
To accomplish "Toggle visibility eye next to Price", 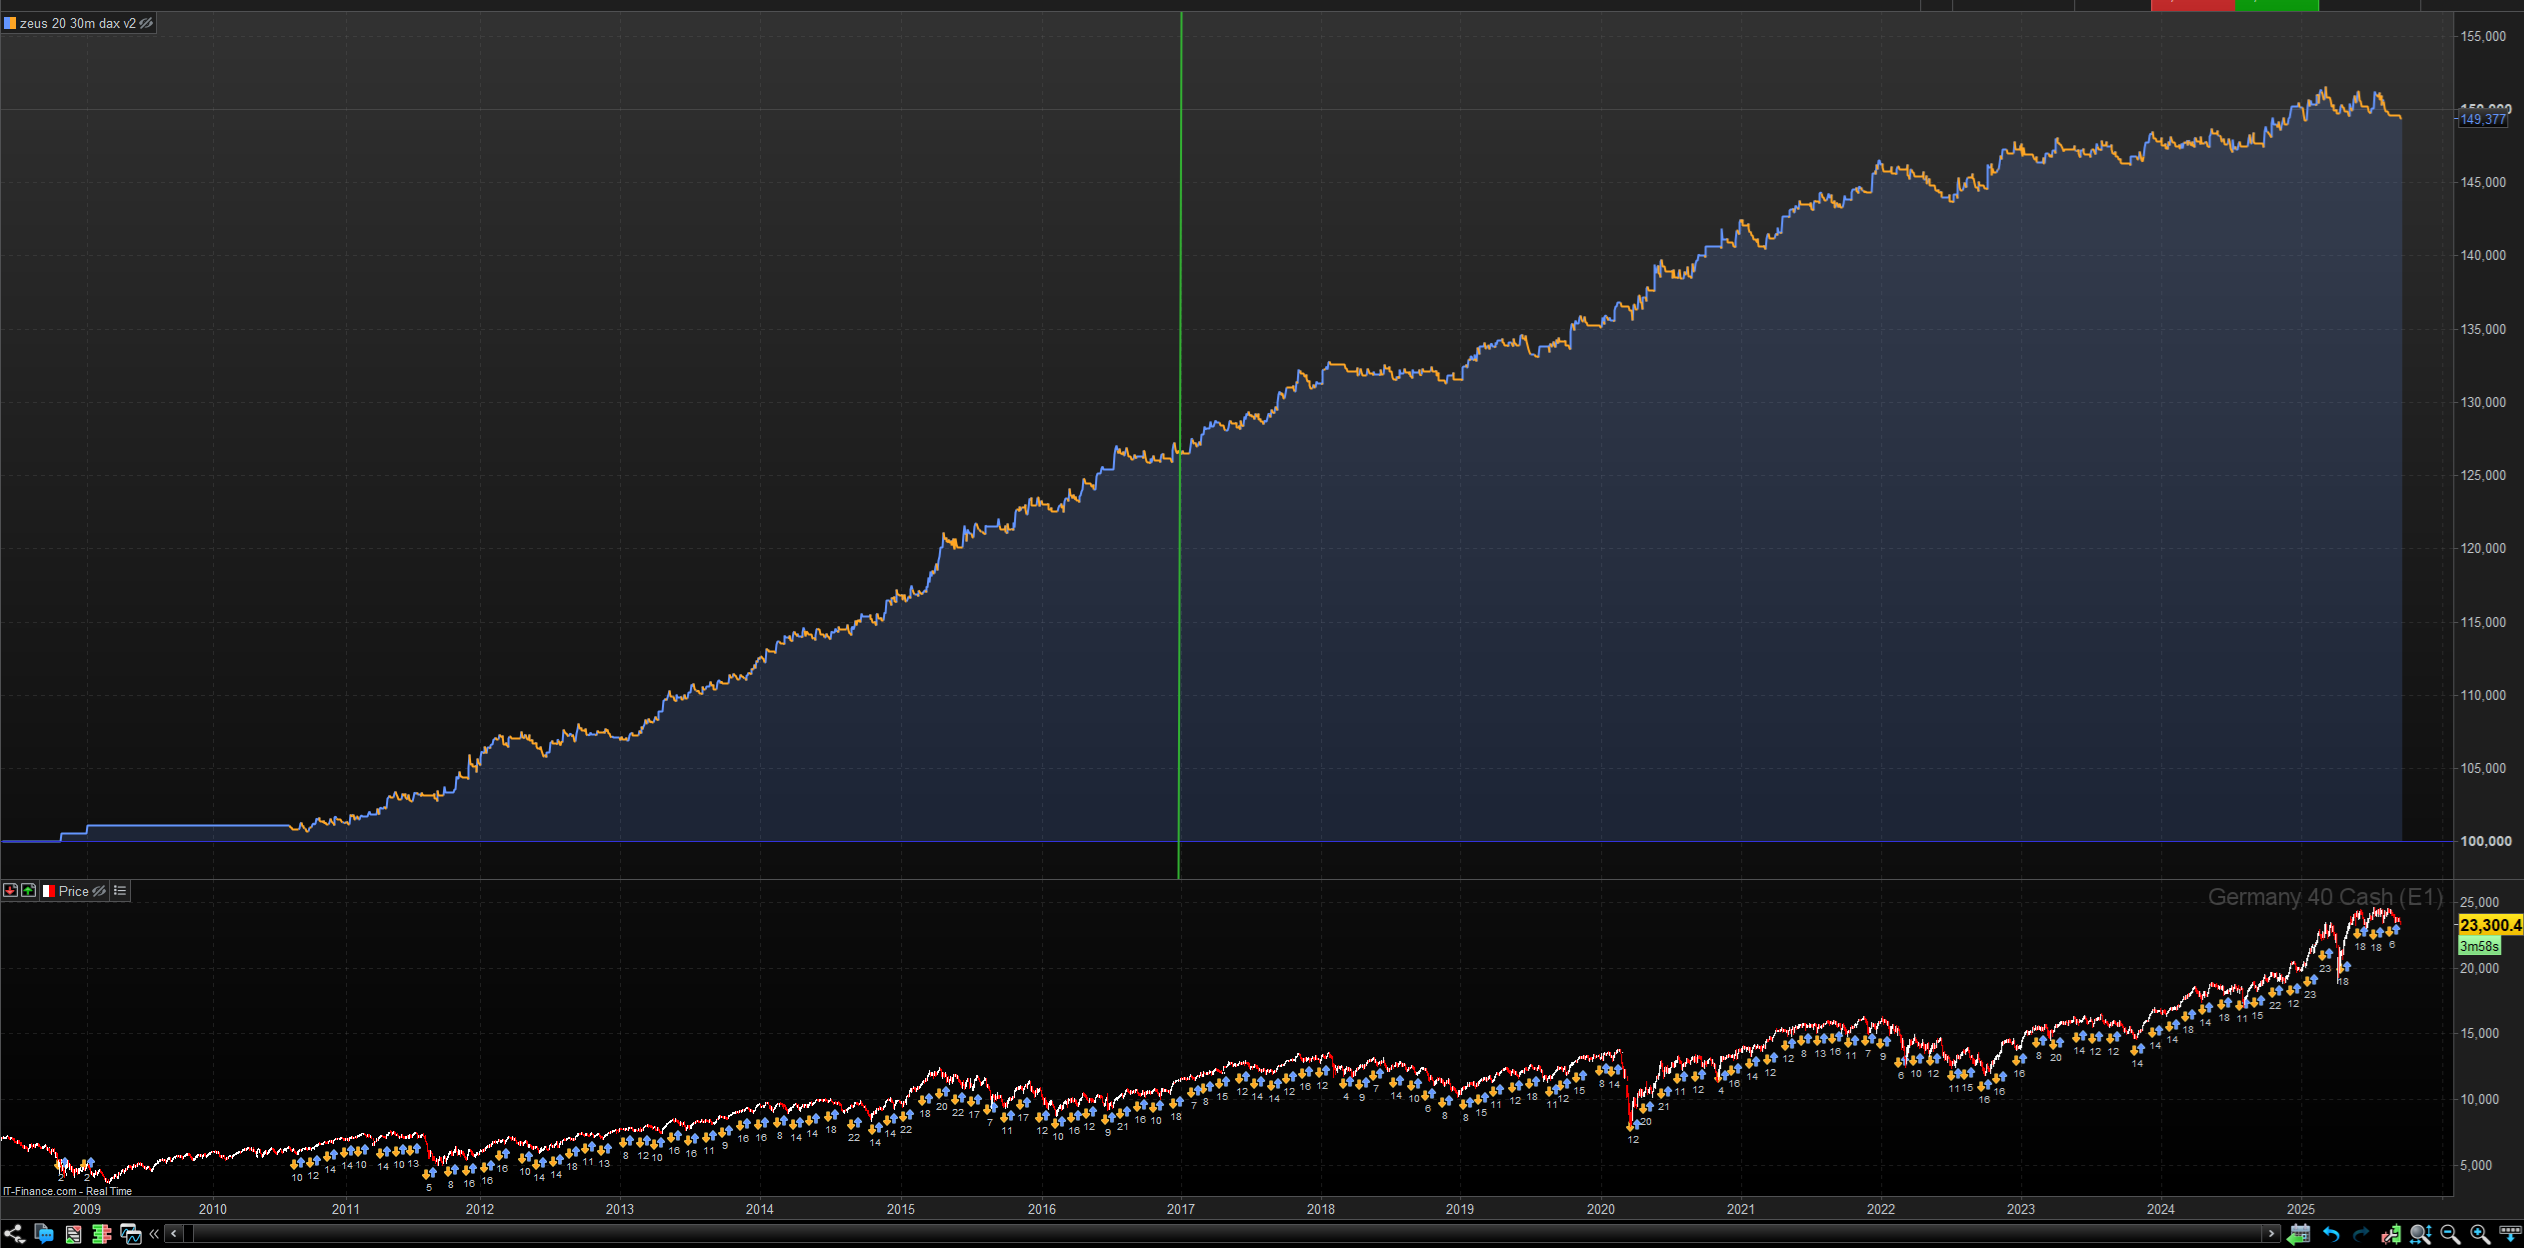I will coord(99,891).
